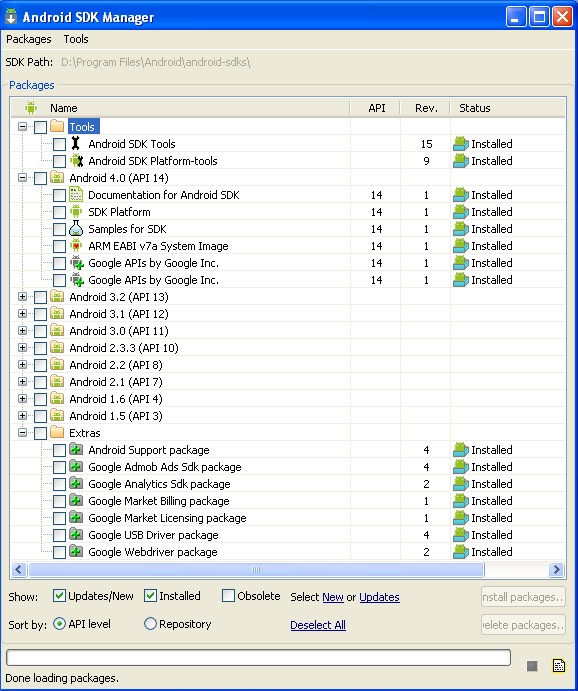Click the scrollbar left arrow
This screenshot has width=578, height=691.
tap(19, 569)
